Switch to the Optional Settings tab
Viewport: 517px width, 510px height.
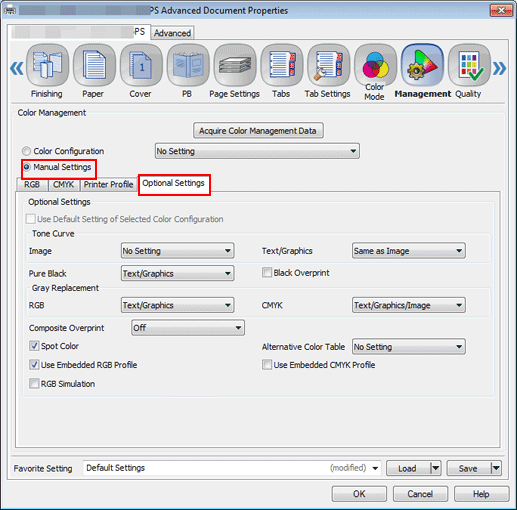coord(174,183)
